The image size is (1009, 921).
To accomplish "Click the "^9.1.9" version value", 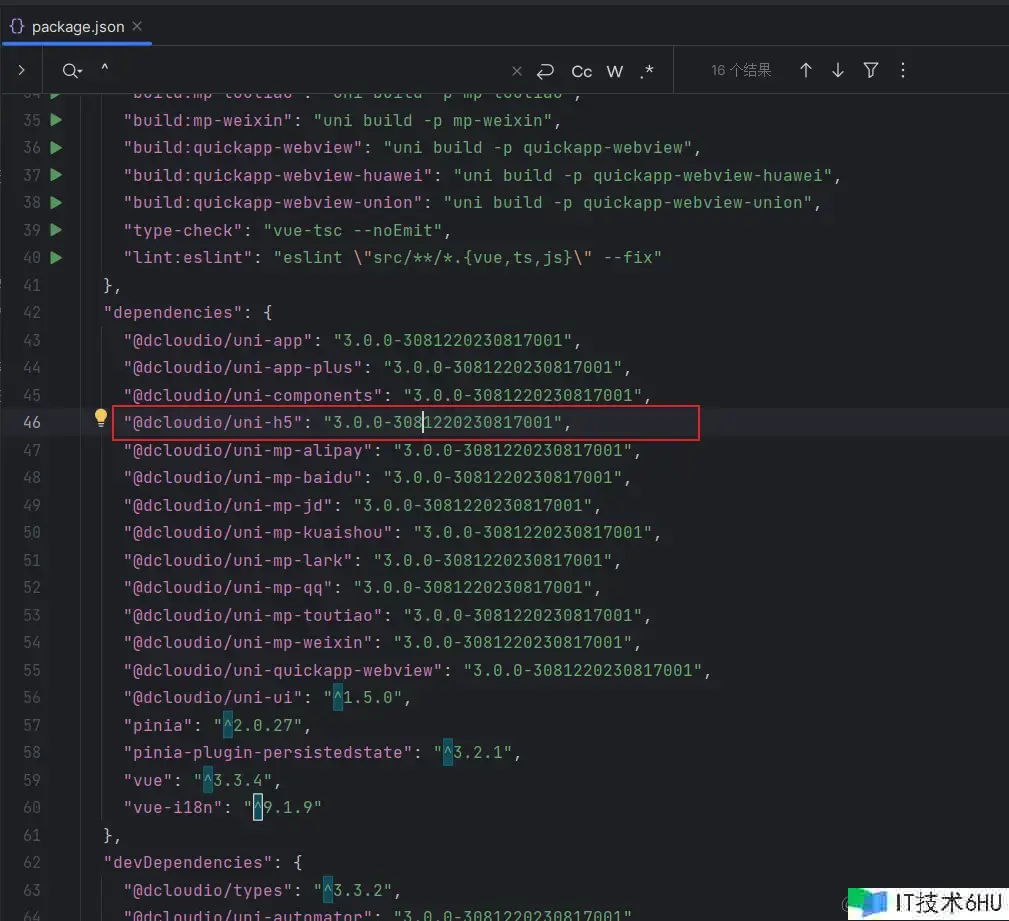I will coord(282,807).
